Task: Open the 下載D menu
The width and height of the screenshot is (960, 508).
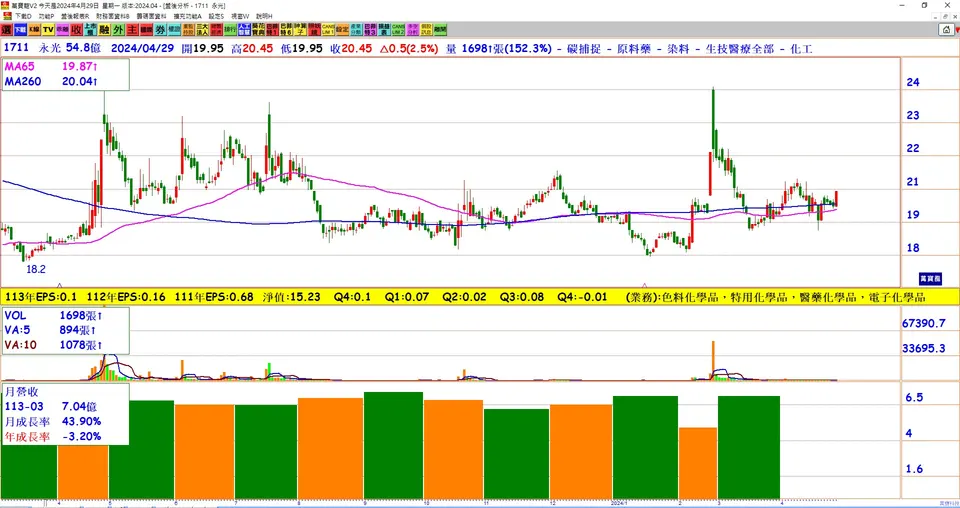Action: click(23, 16)
